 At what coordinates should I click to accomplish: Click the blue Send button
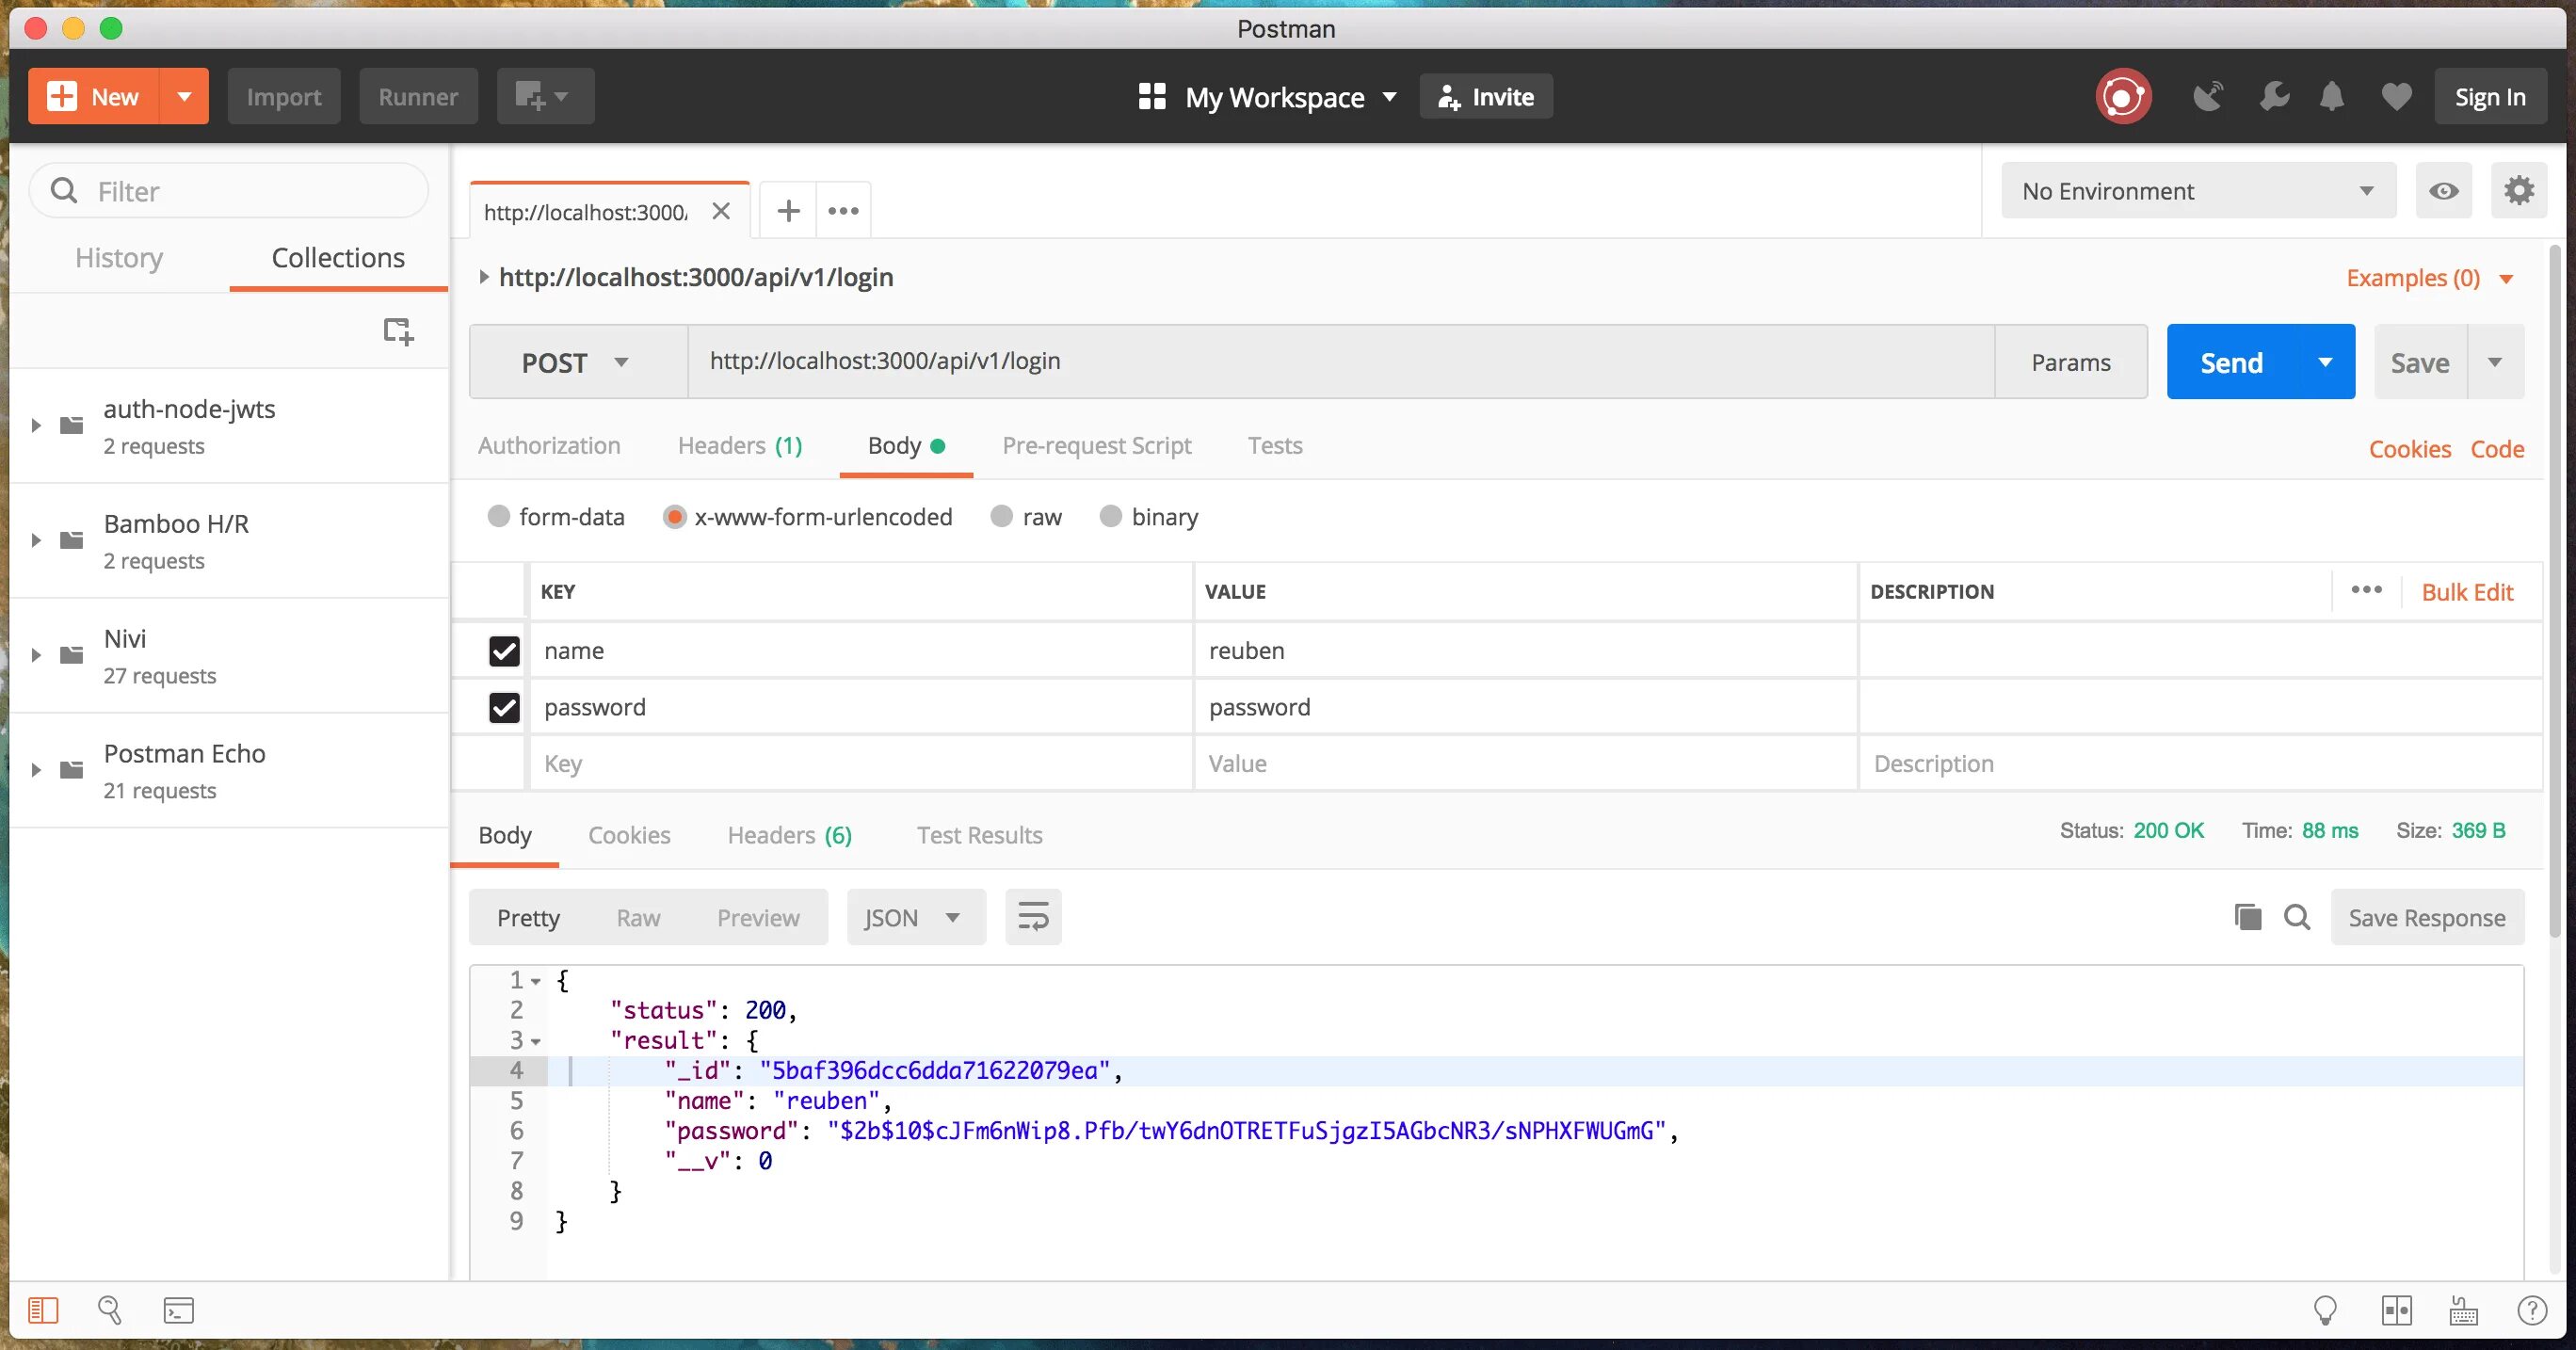2231,362
